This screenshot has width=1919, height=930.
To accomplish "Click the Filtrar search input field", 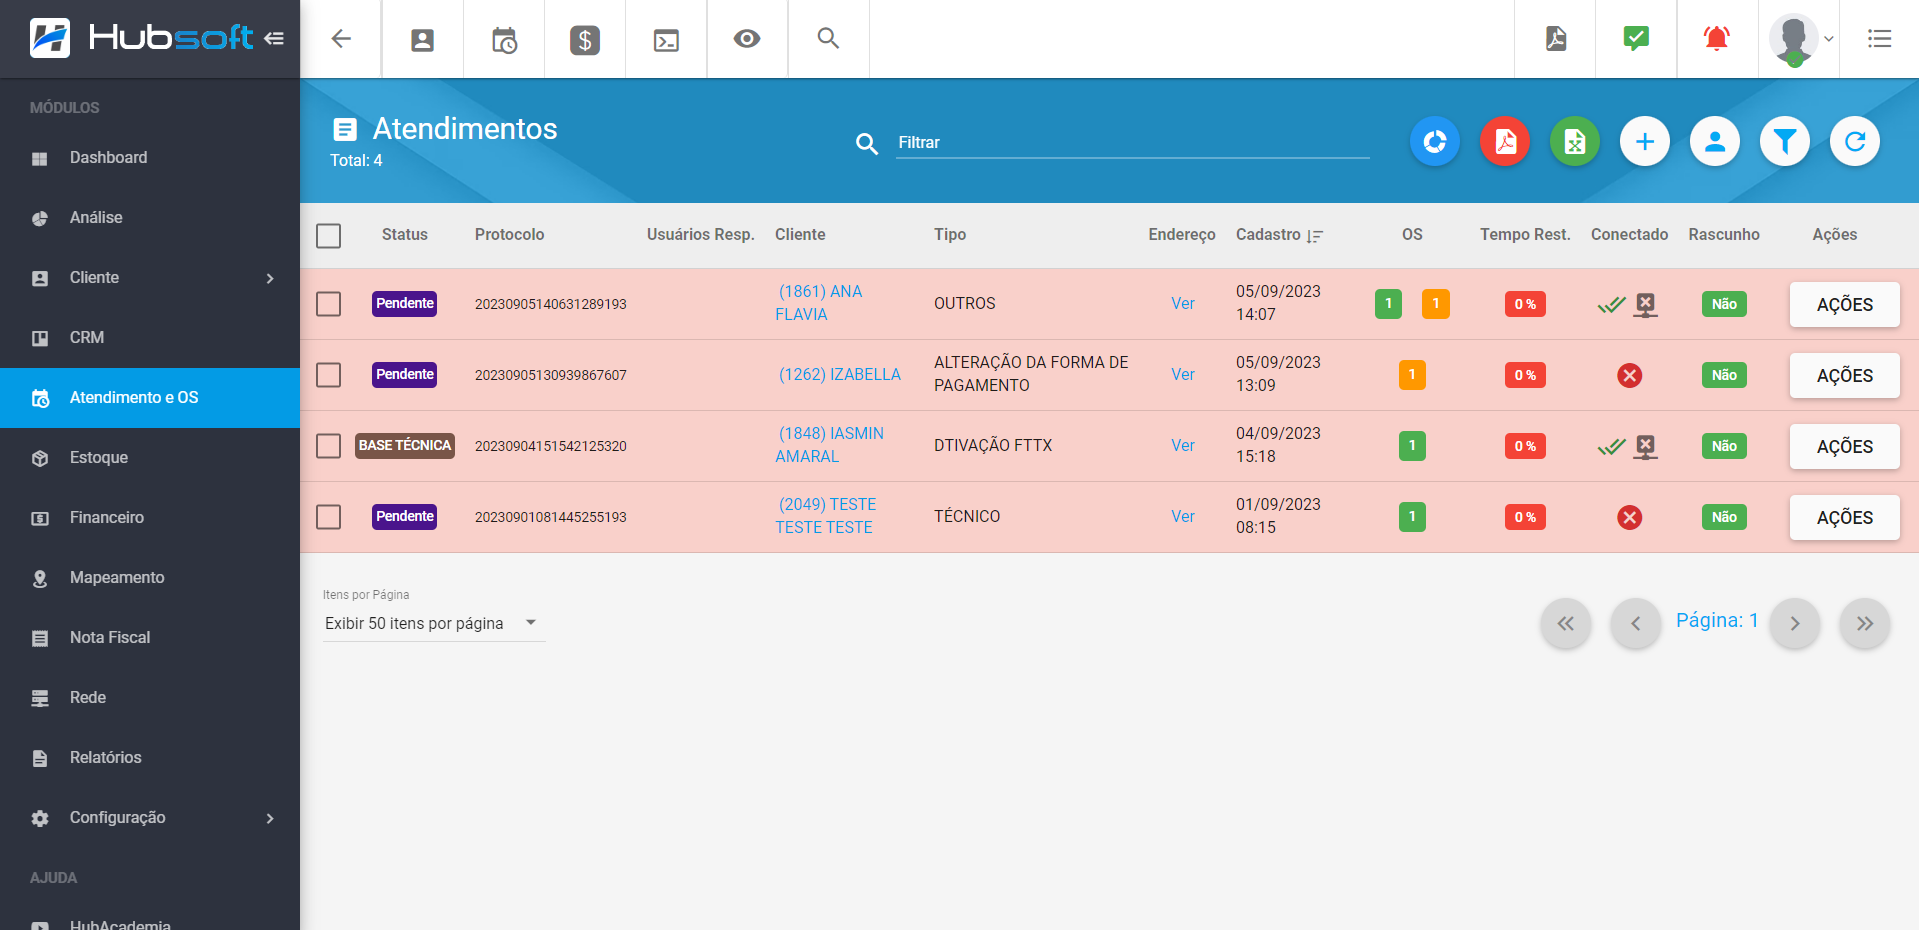I will 1132,143.
